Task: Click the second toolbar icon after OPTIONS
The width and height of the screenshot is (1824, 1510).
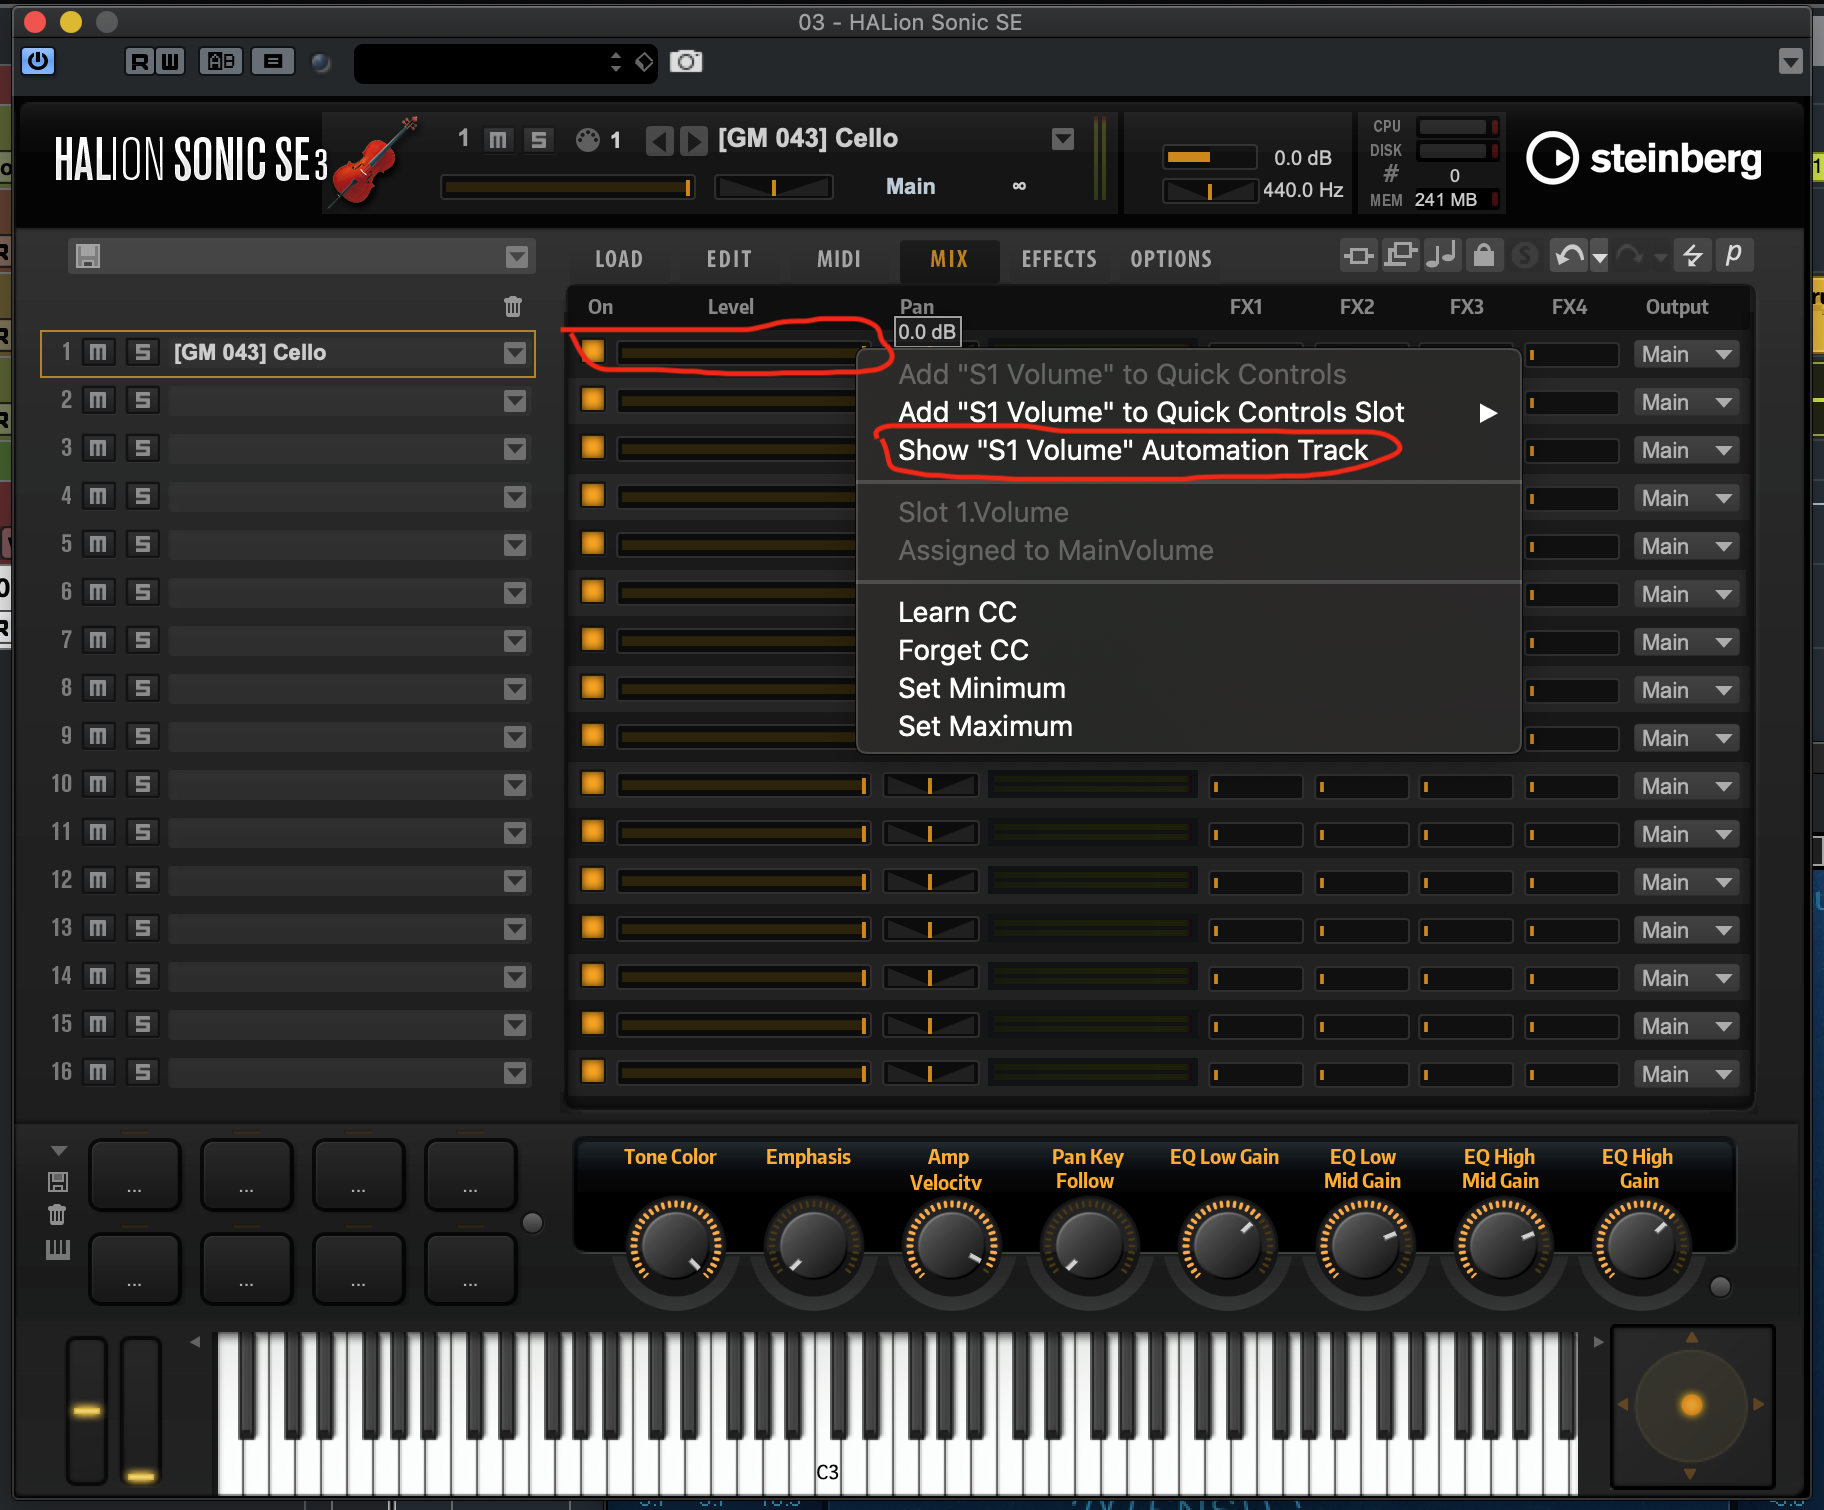Action: coord(1400,256)
